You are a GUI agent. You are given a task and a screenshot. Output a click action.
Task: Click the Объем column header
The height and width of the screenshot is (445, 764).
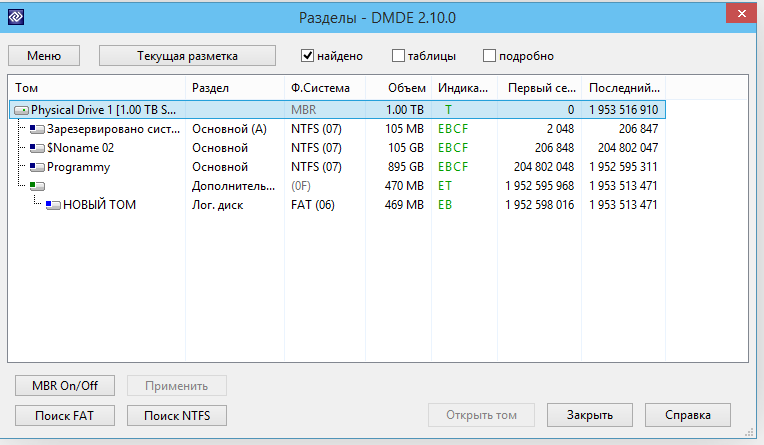coord(399,88)
